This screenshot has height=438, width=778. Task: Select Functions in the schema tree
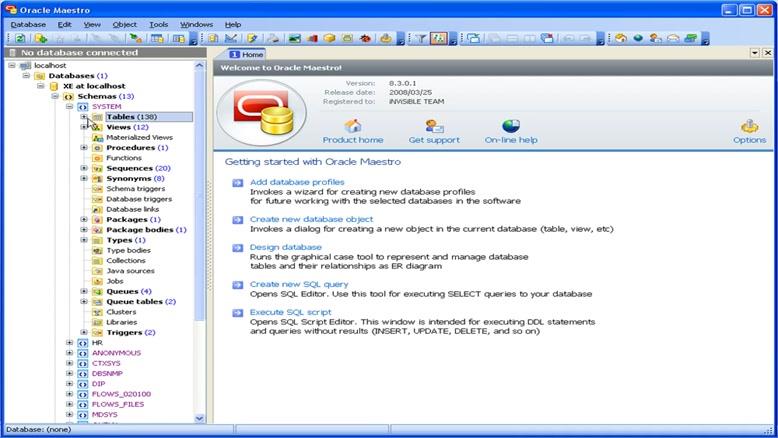pyautogui.click(x=124, y=158)
